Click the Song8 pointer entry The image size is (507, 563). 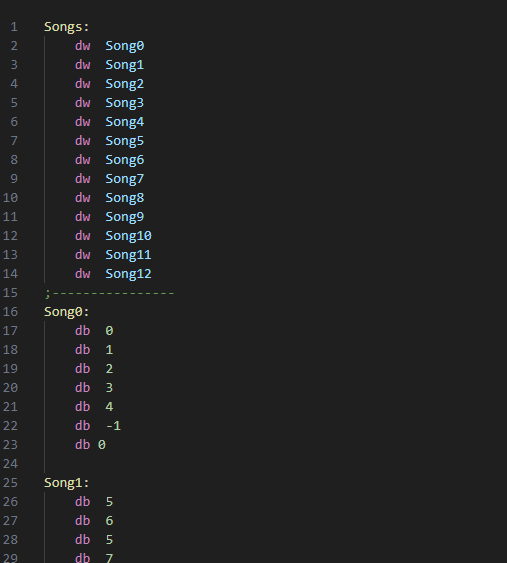click(x=125, y=198)
